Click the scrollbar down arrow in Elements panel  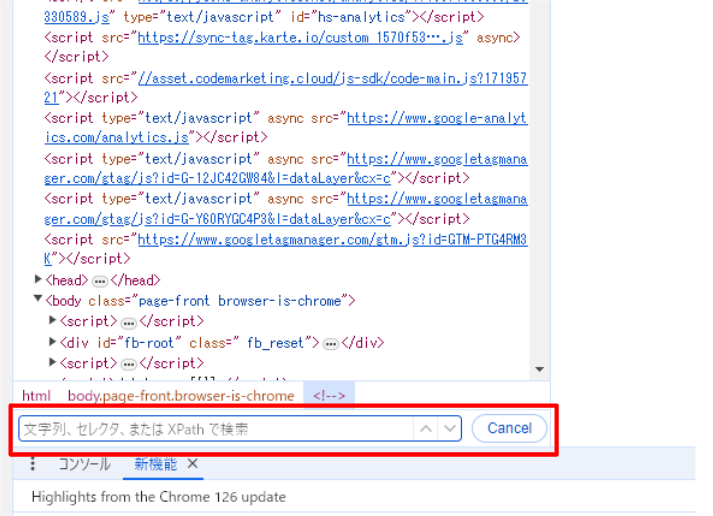click(x=540, y=369)
